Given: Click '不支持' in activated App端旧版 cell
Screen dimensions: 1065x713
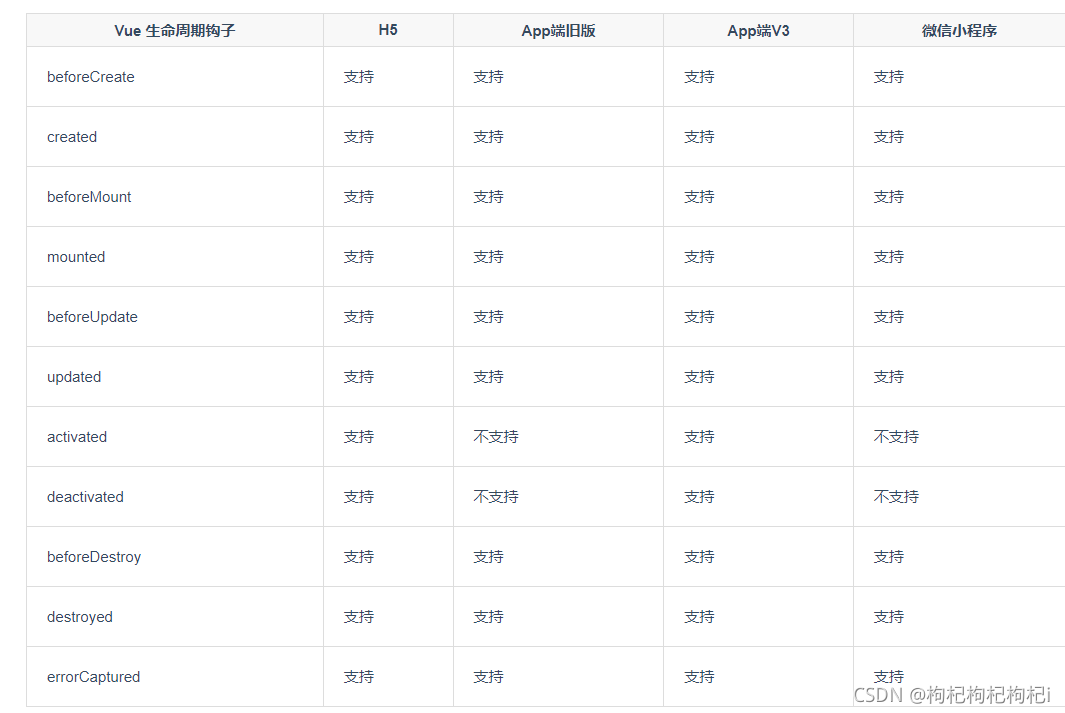Looking at the screenshot, I should tap(496, 437).
